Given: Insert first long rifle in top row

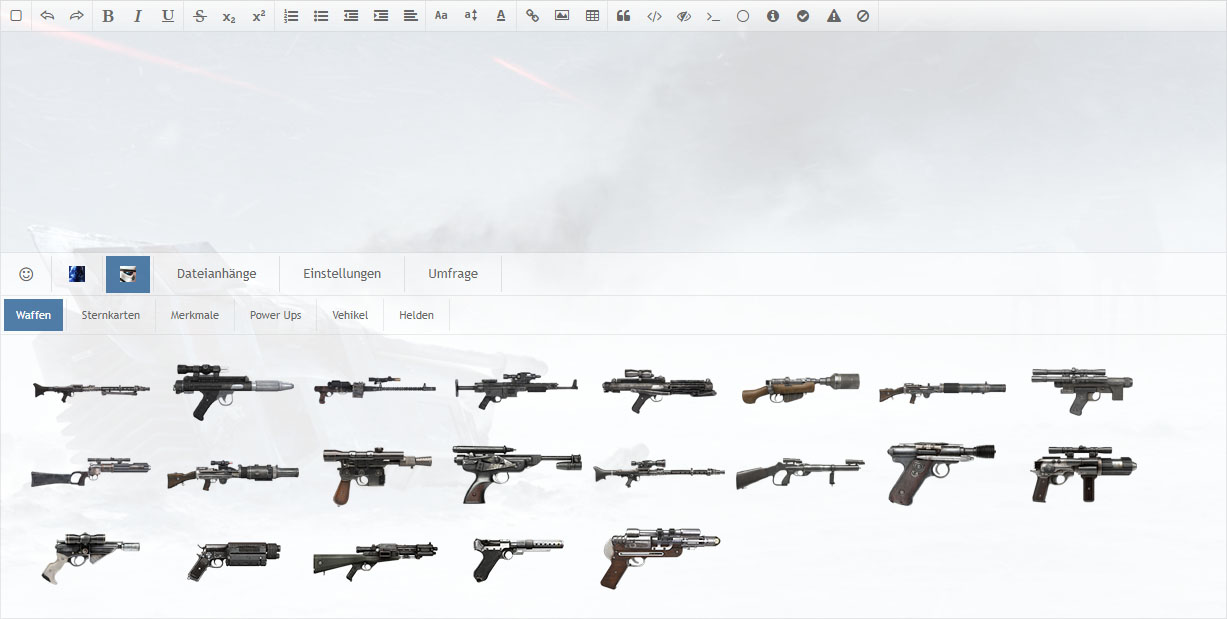Looking at the screenshot, I should [x=91, y=390].
